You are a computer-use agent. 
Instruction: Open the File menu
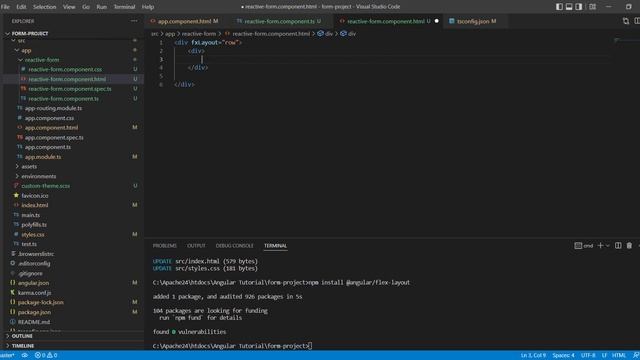pyautogui.click(x=5, y=7)
